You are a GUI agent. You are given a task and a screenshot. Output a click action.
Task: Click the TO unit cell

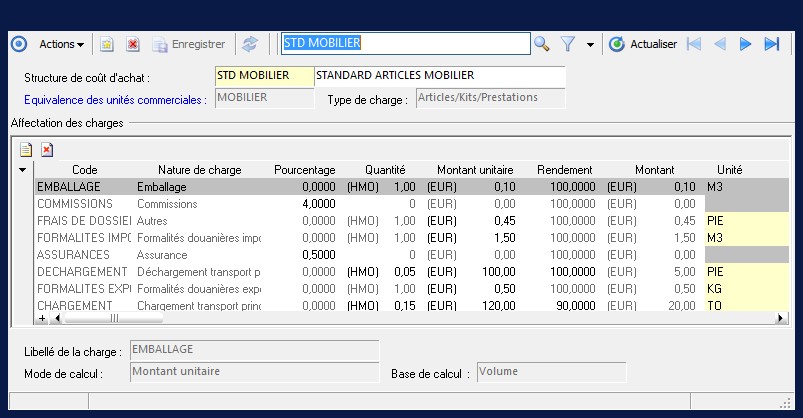tap(747, 305)
